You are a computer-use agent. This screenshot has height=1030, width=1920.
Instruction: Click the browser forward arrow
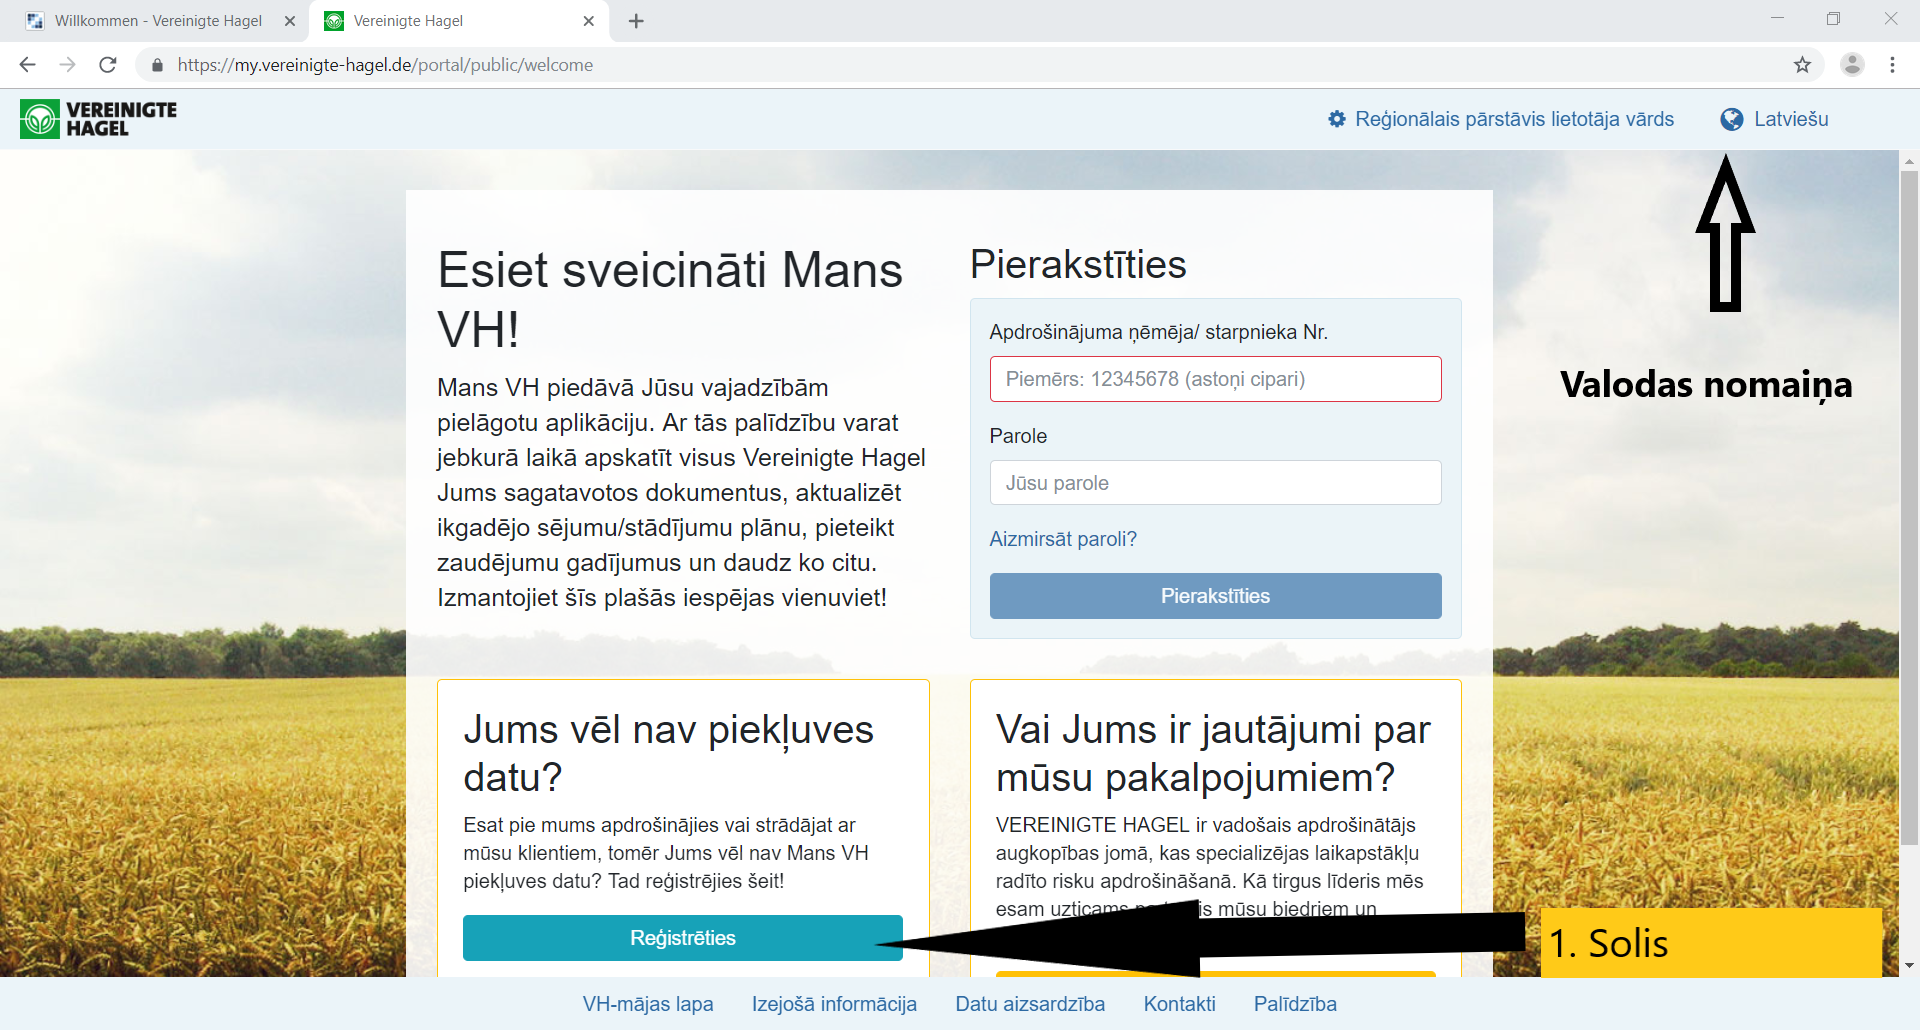[x=67, y=65]
